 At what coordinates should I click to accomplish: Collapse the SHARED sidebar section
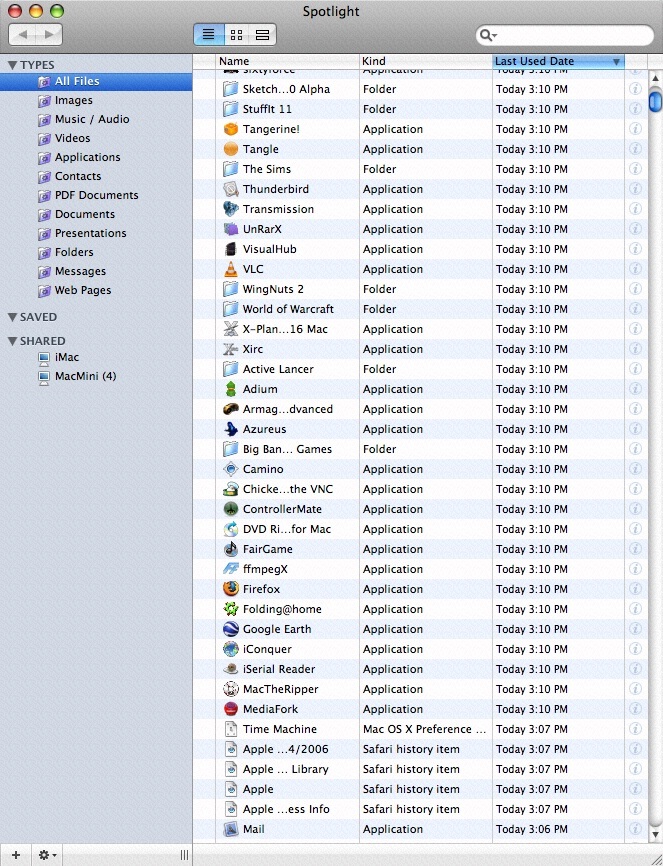tap(12, 341)
